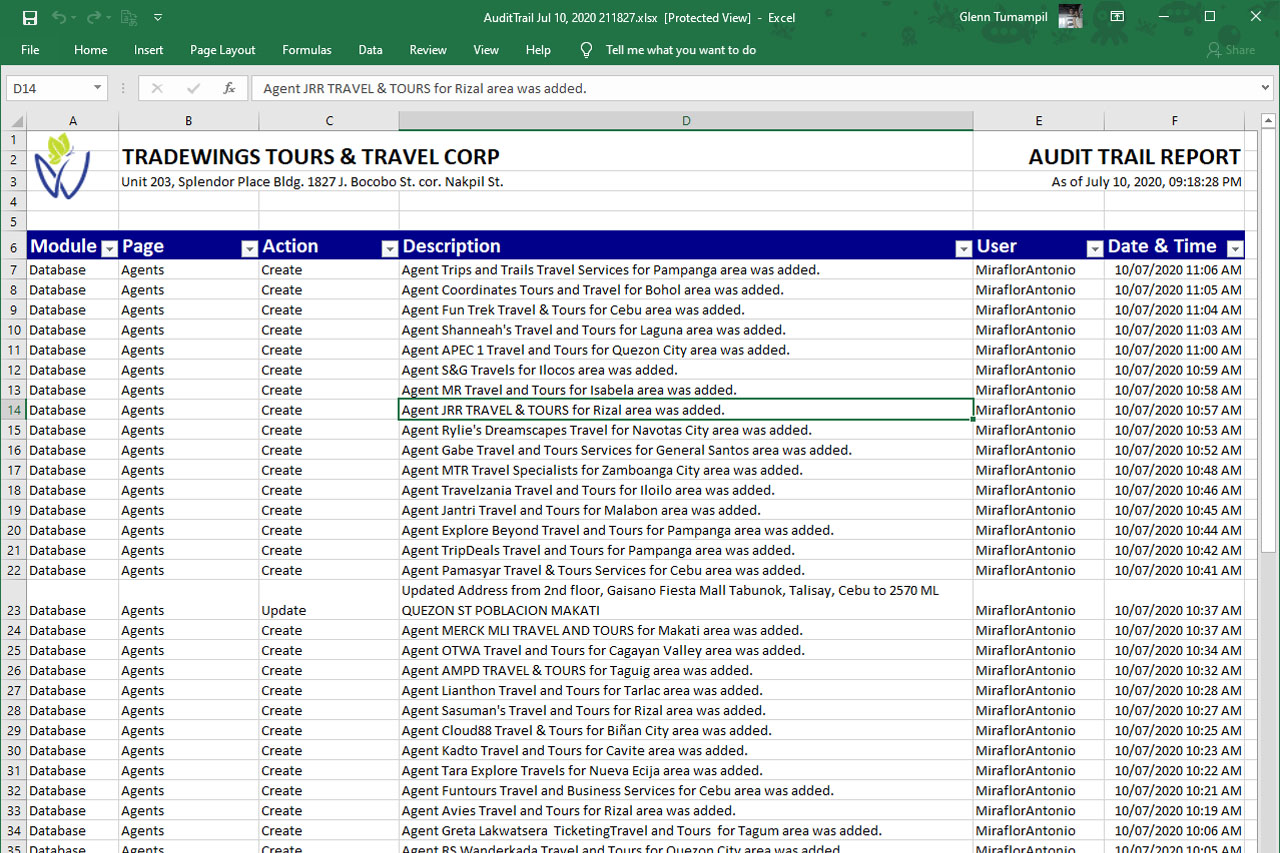Switch to the Insert tab
This screenshot has width=1280, height=853.
coord(149,50)
